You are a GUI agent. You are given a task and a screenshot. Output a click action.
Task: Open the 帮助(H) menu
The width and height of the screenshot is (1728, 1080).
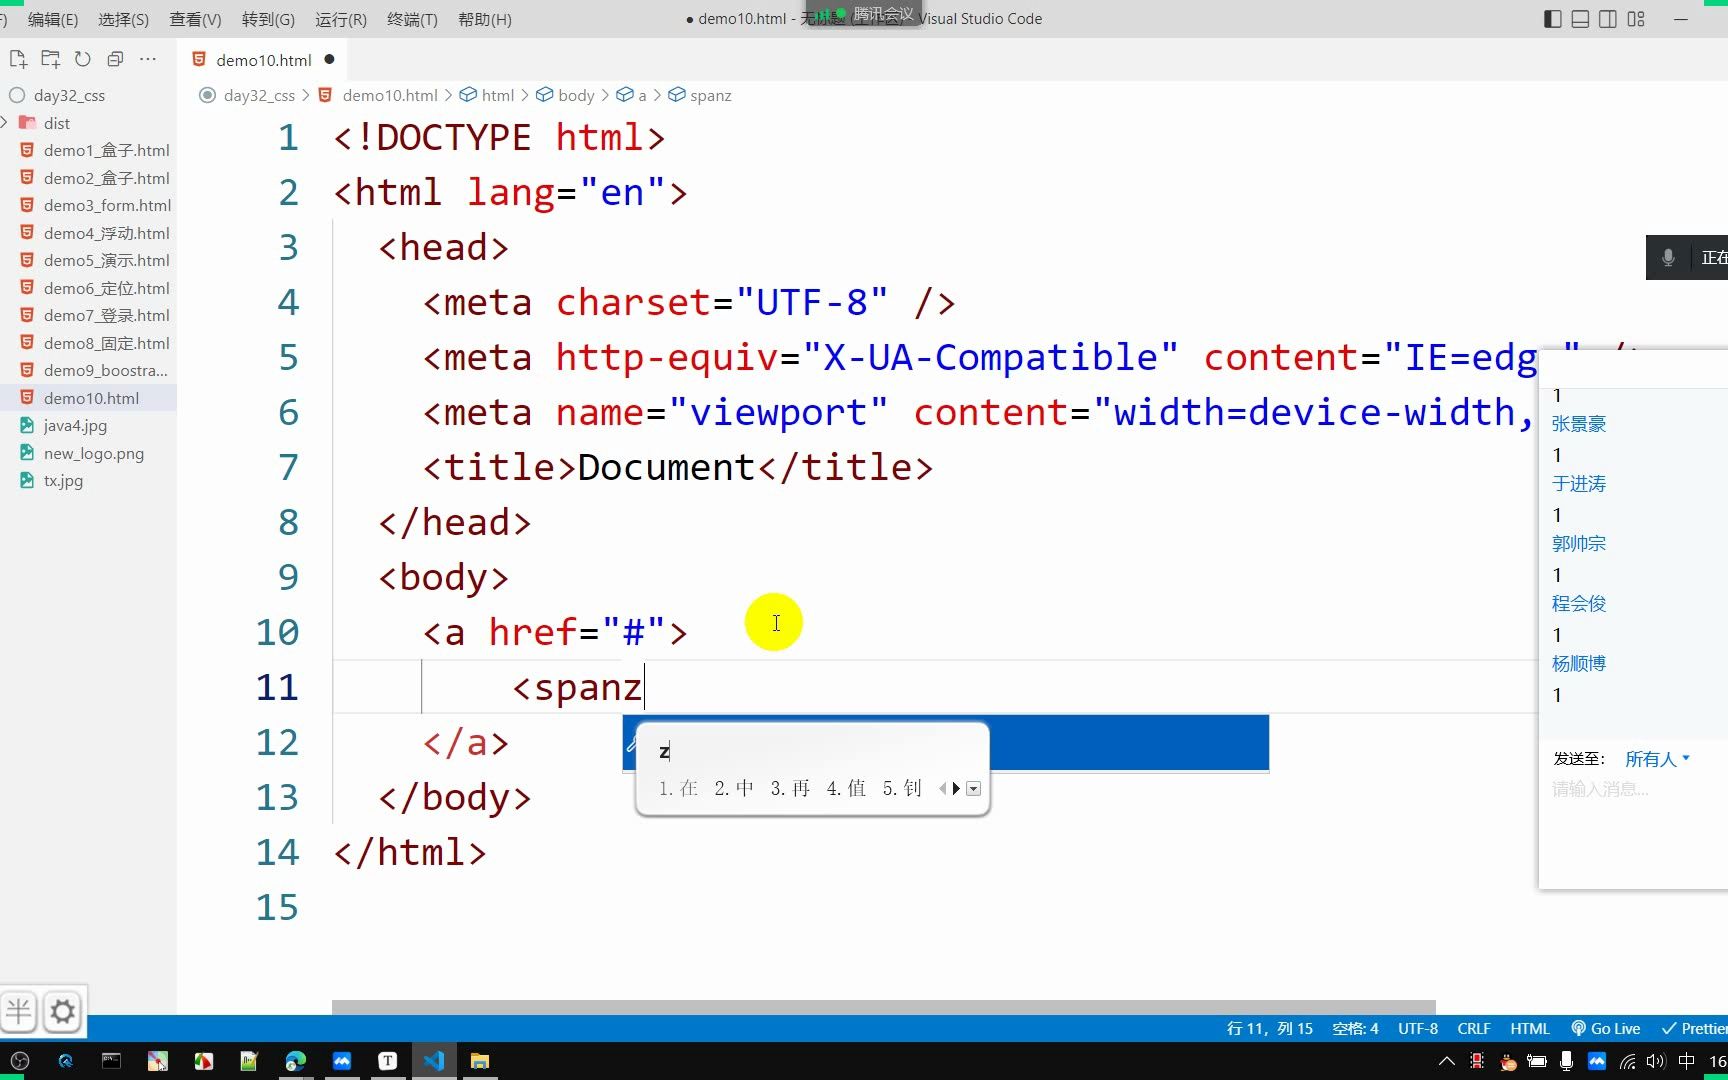point(485,19)
